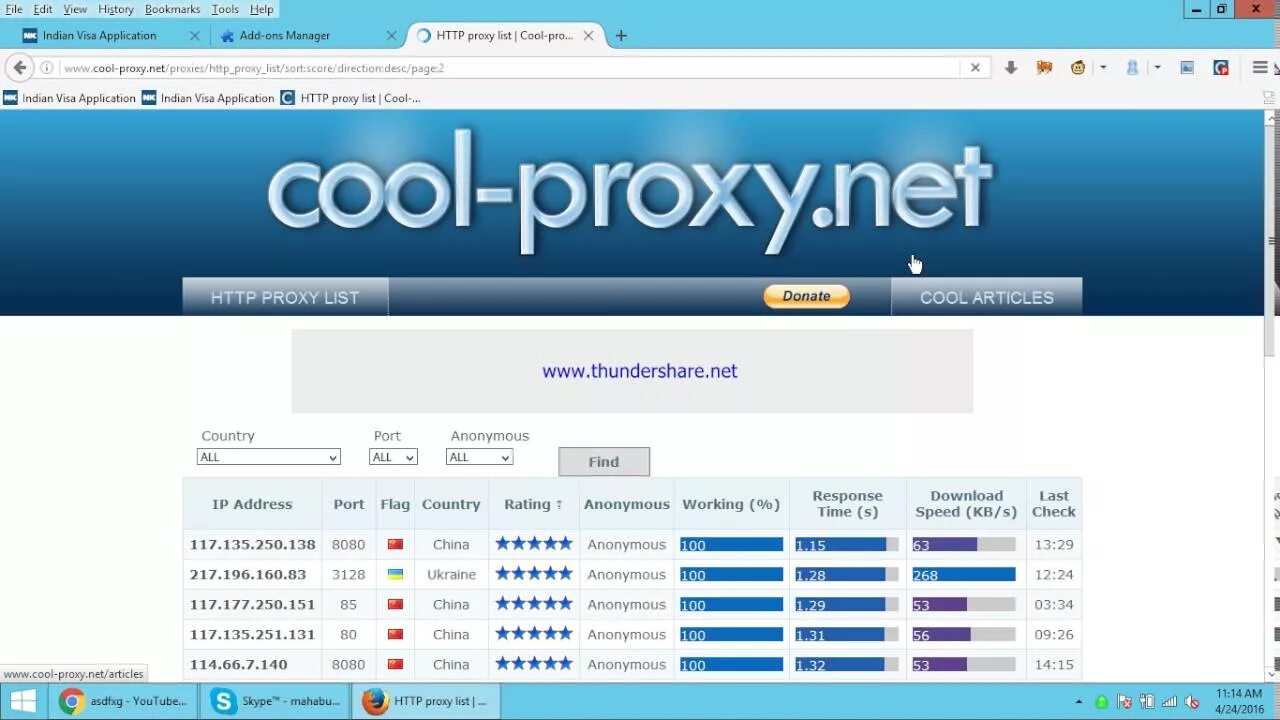Viewport: 1280px width, 720px height.
Task: Click the muted volume tray icon
Action: (x=1191, y=702)
